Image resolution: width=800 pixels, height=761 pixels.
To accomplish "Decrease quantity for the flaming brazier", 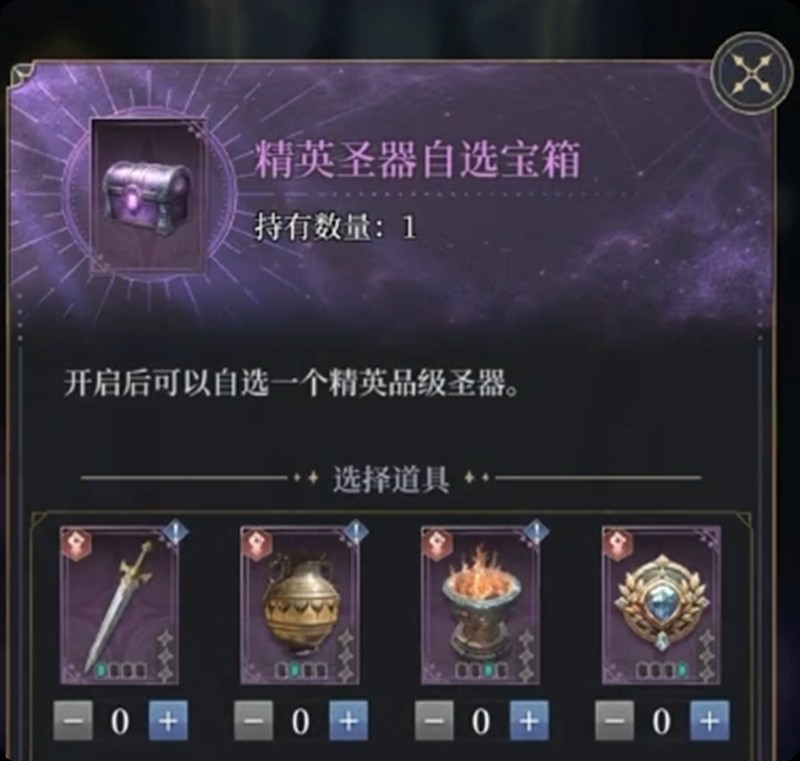I will [434, 720].
